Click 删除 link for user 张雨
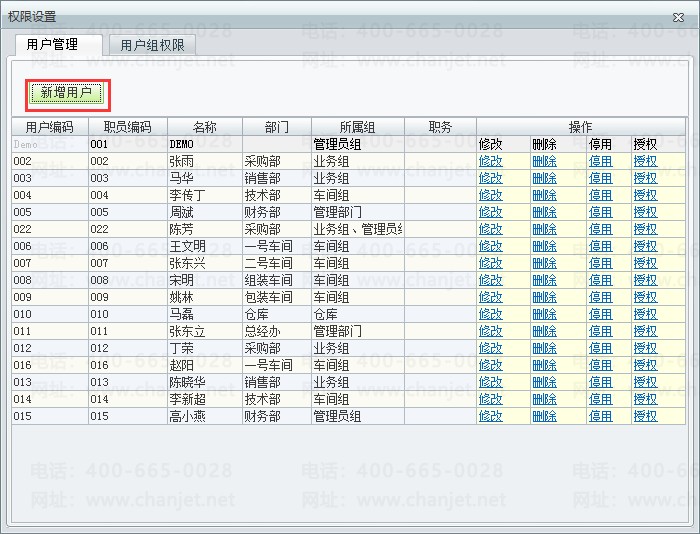The width and height of the screenshot is (700, 534). point(544,161)
